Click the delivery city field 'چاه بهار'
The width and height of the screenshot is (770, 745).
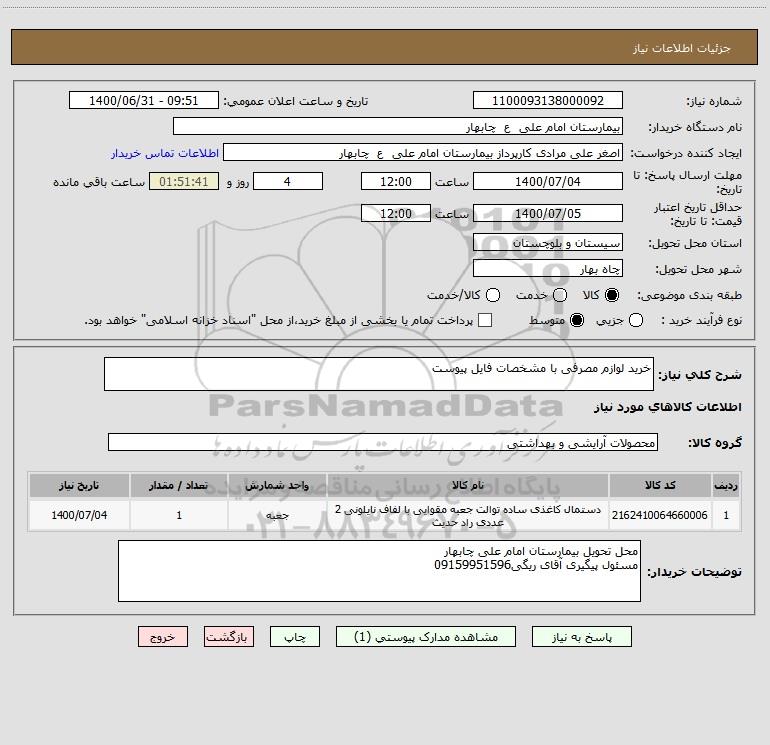click(x=548, y=268)
